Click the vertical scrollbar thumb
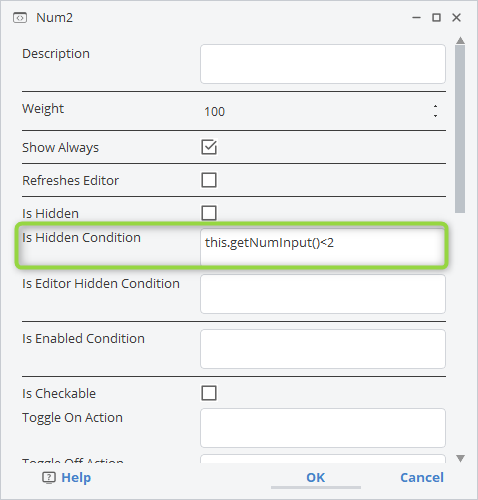This screenshot has width=478, height=500. point(460,129)
